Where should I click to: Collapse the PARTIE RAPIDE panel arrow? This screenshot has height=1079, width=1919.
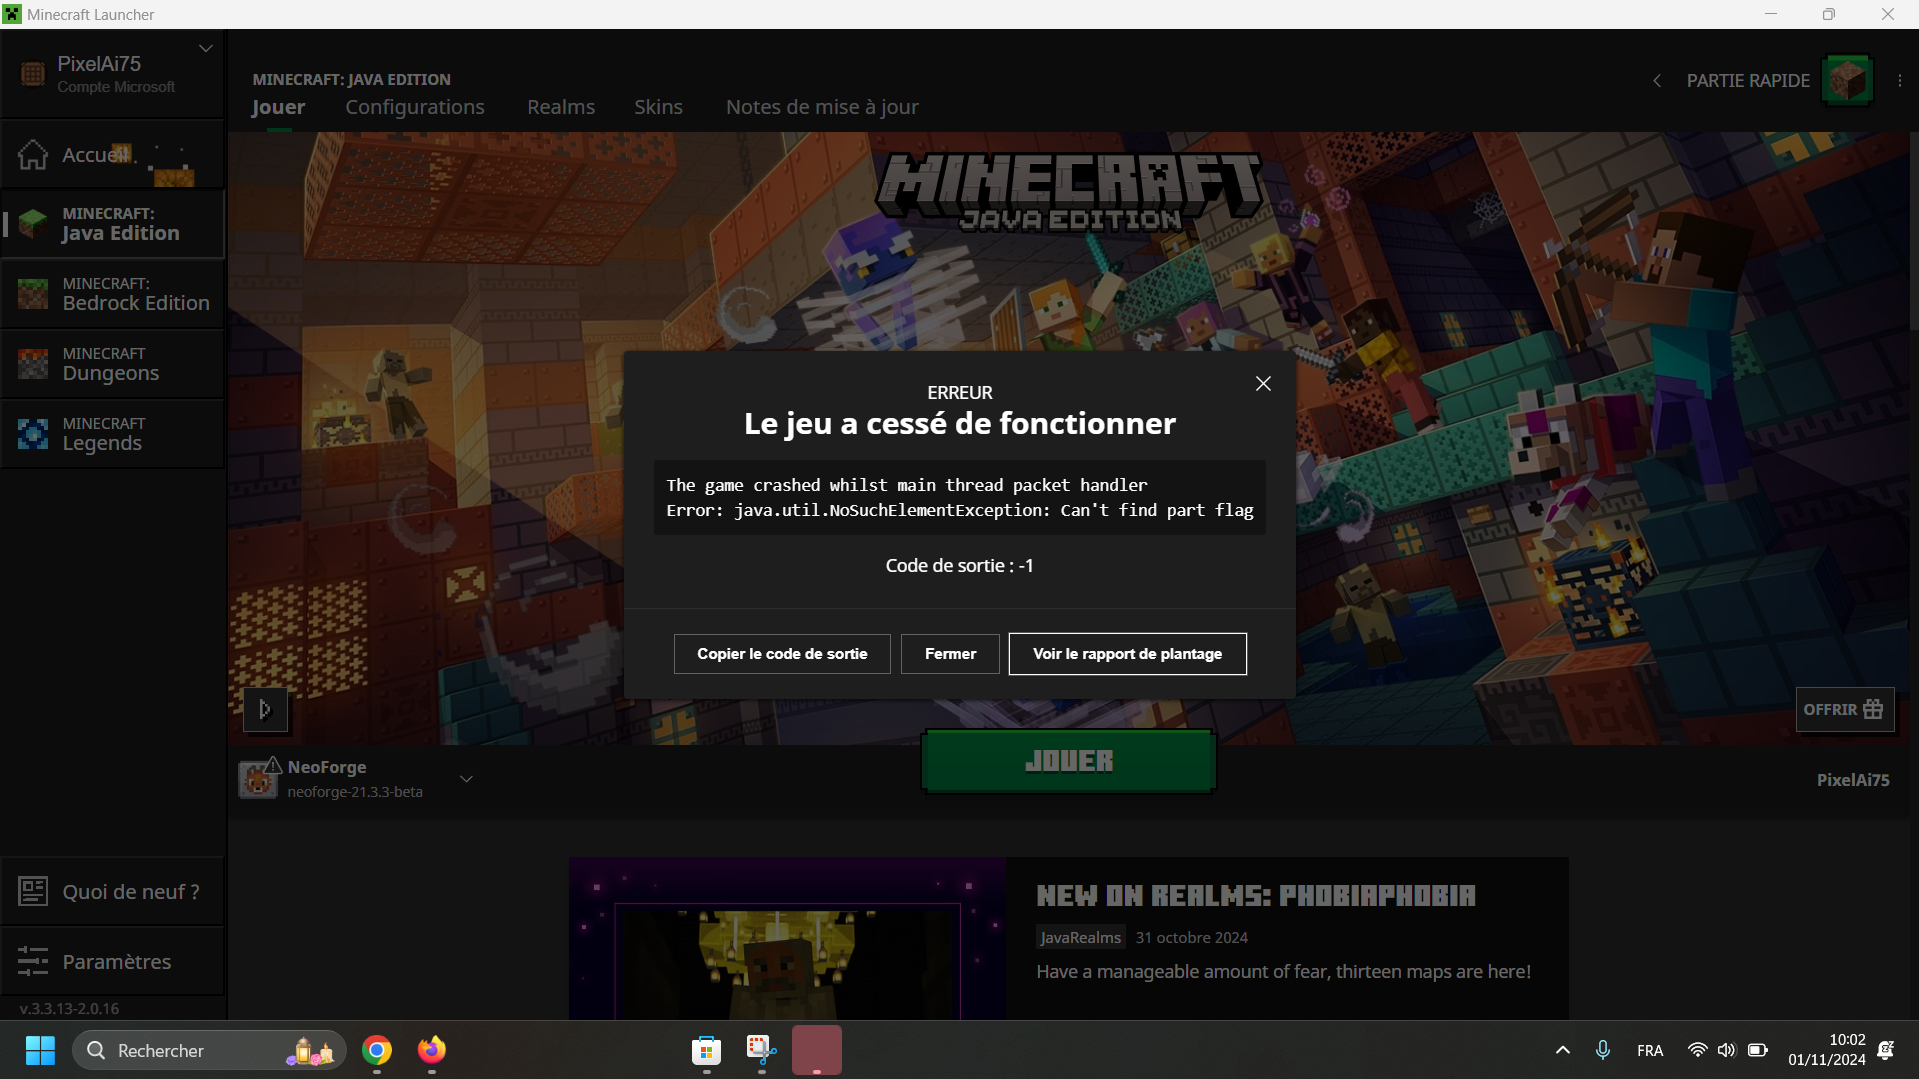pyautogui.click(x=1657, y=81)
